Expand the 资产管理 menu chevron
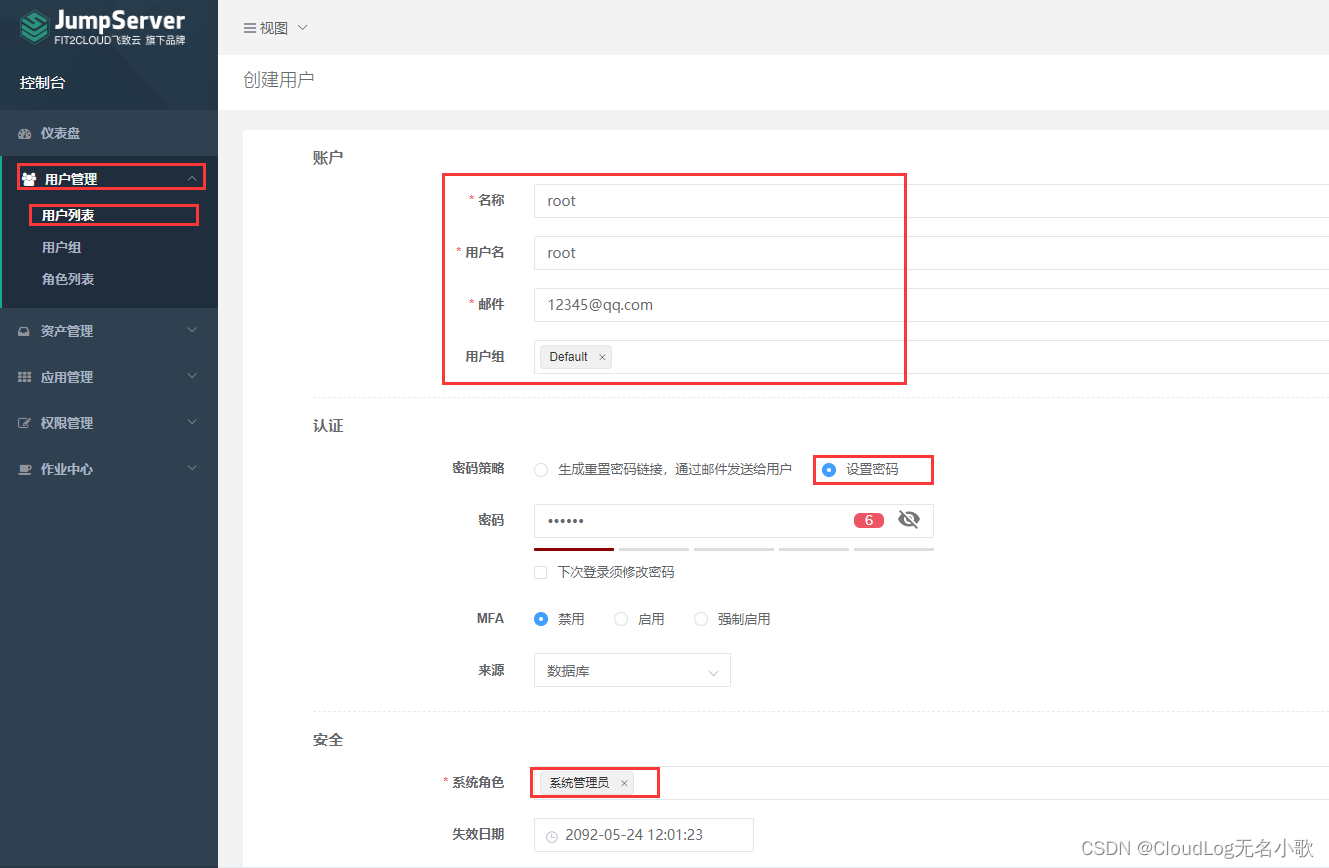 point(192,330)
